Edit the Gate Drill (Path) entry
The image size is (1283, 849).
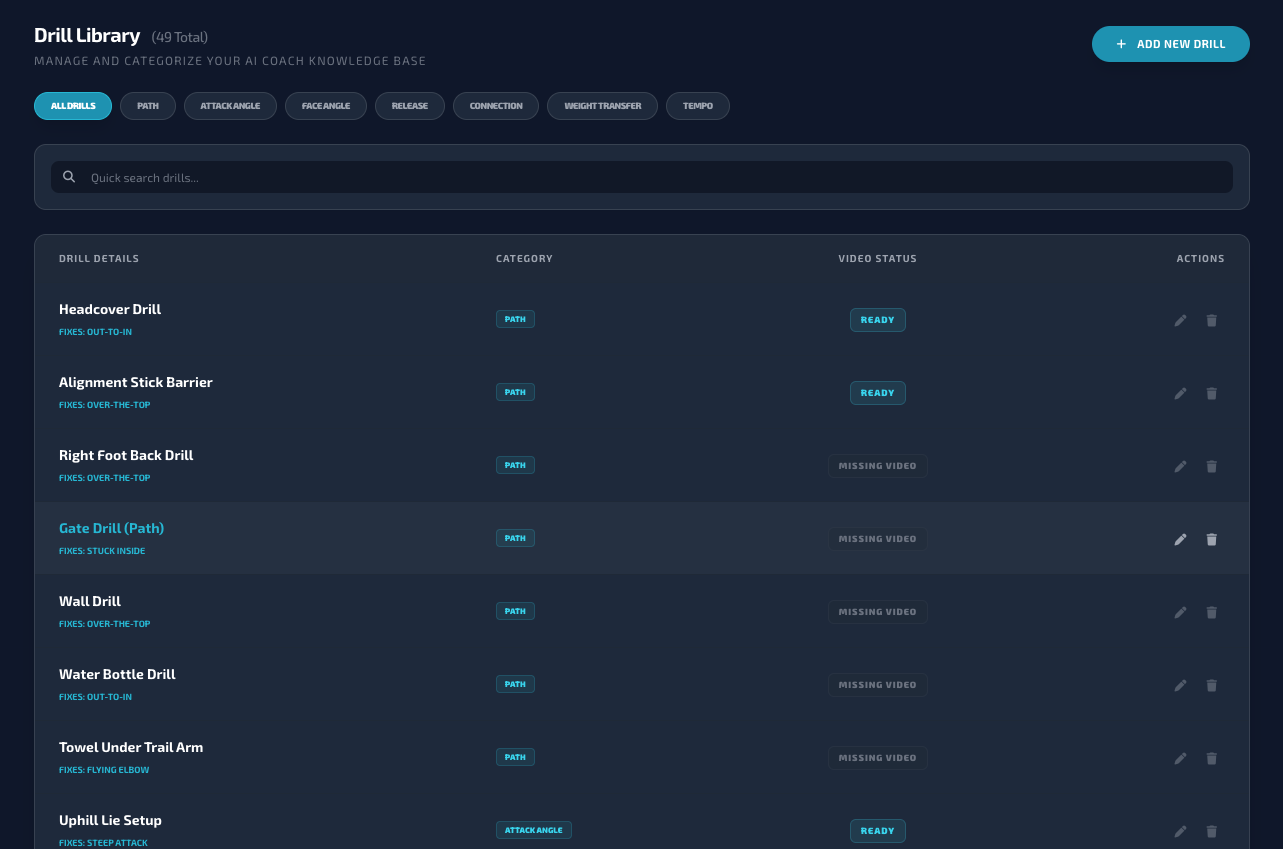click(x=1181, y=539)
